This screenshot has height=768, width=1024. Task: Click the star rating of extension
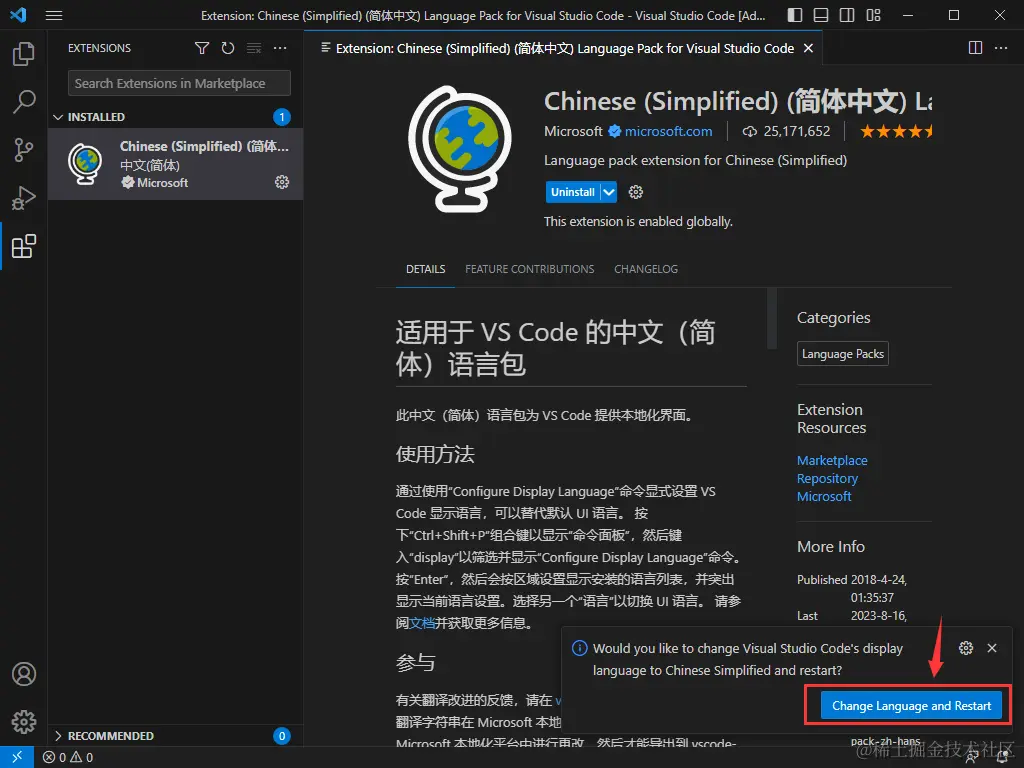(x=896, y=131)
